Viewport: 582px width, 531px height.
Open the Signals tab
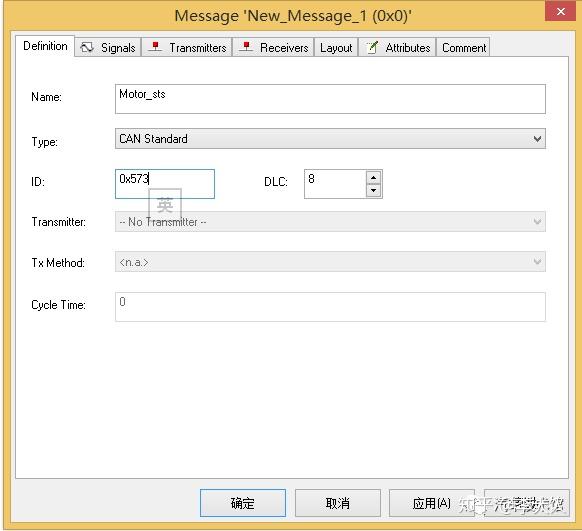[x=108, y=47]
